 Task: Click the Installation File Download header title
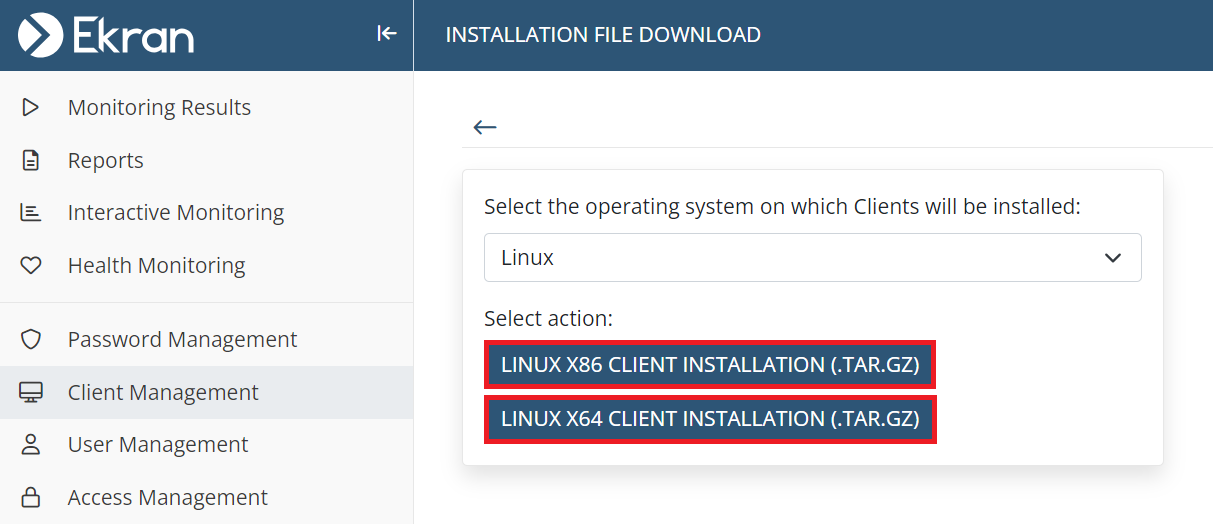603,35
